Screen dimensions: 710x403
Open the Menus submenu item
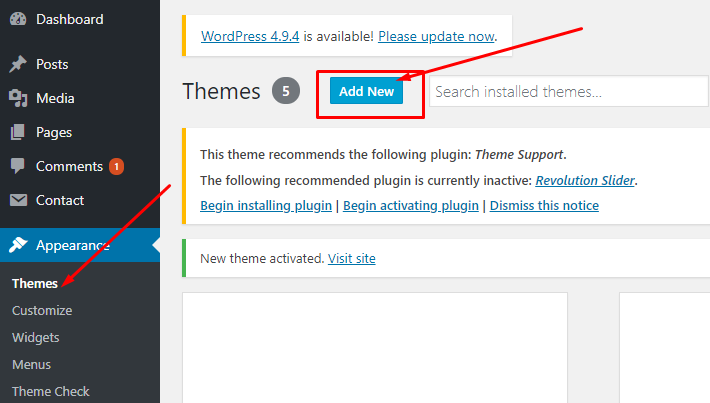click(x=32, y=365)
